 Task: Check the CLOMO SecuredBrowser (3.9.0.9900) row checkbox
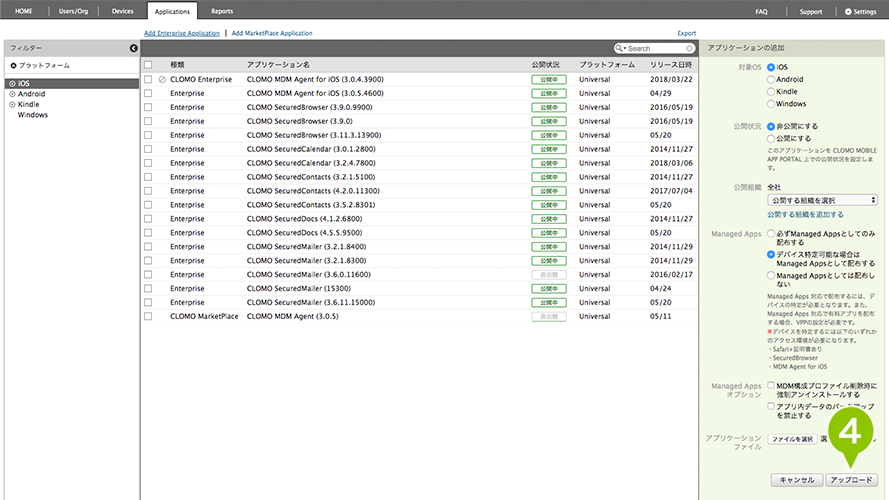tap(148, 107)
